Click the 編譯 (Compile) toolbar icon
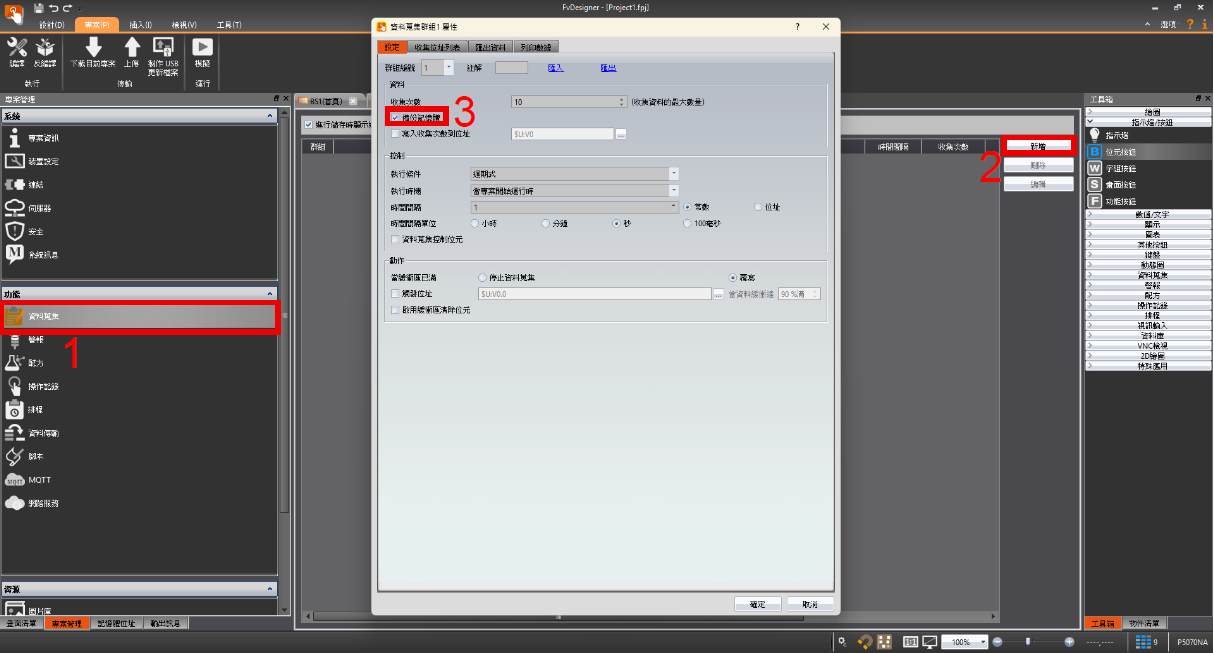 (x=17, y=51)
